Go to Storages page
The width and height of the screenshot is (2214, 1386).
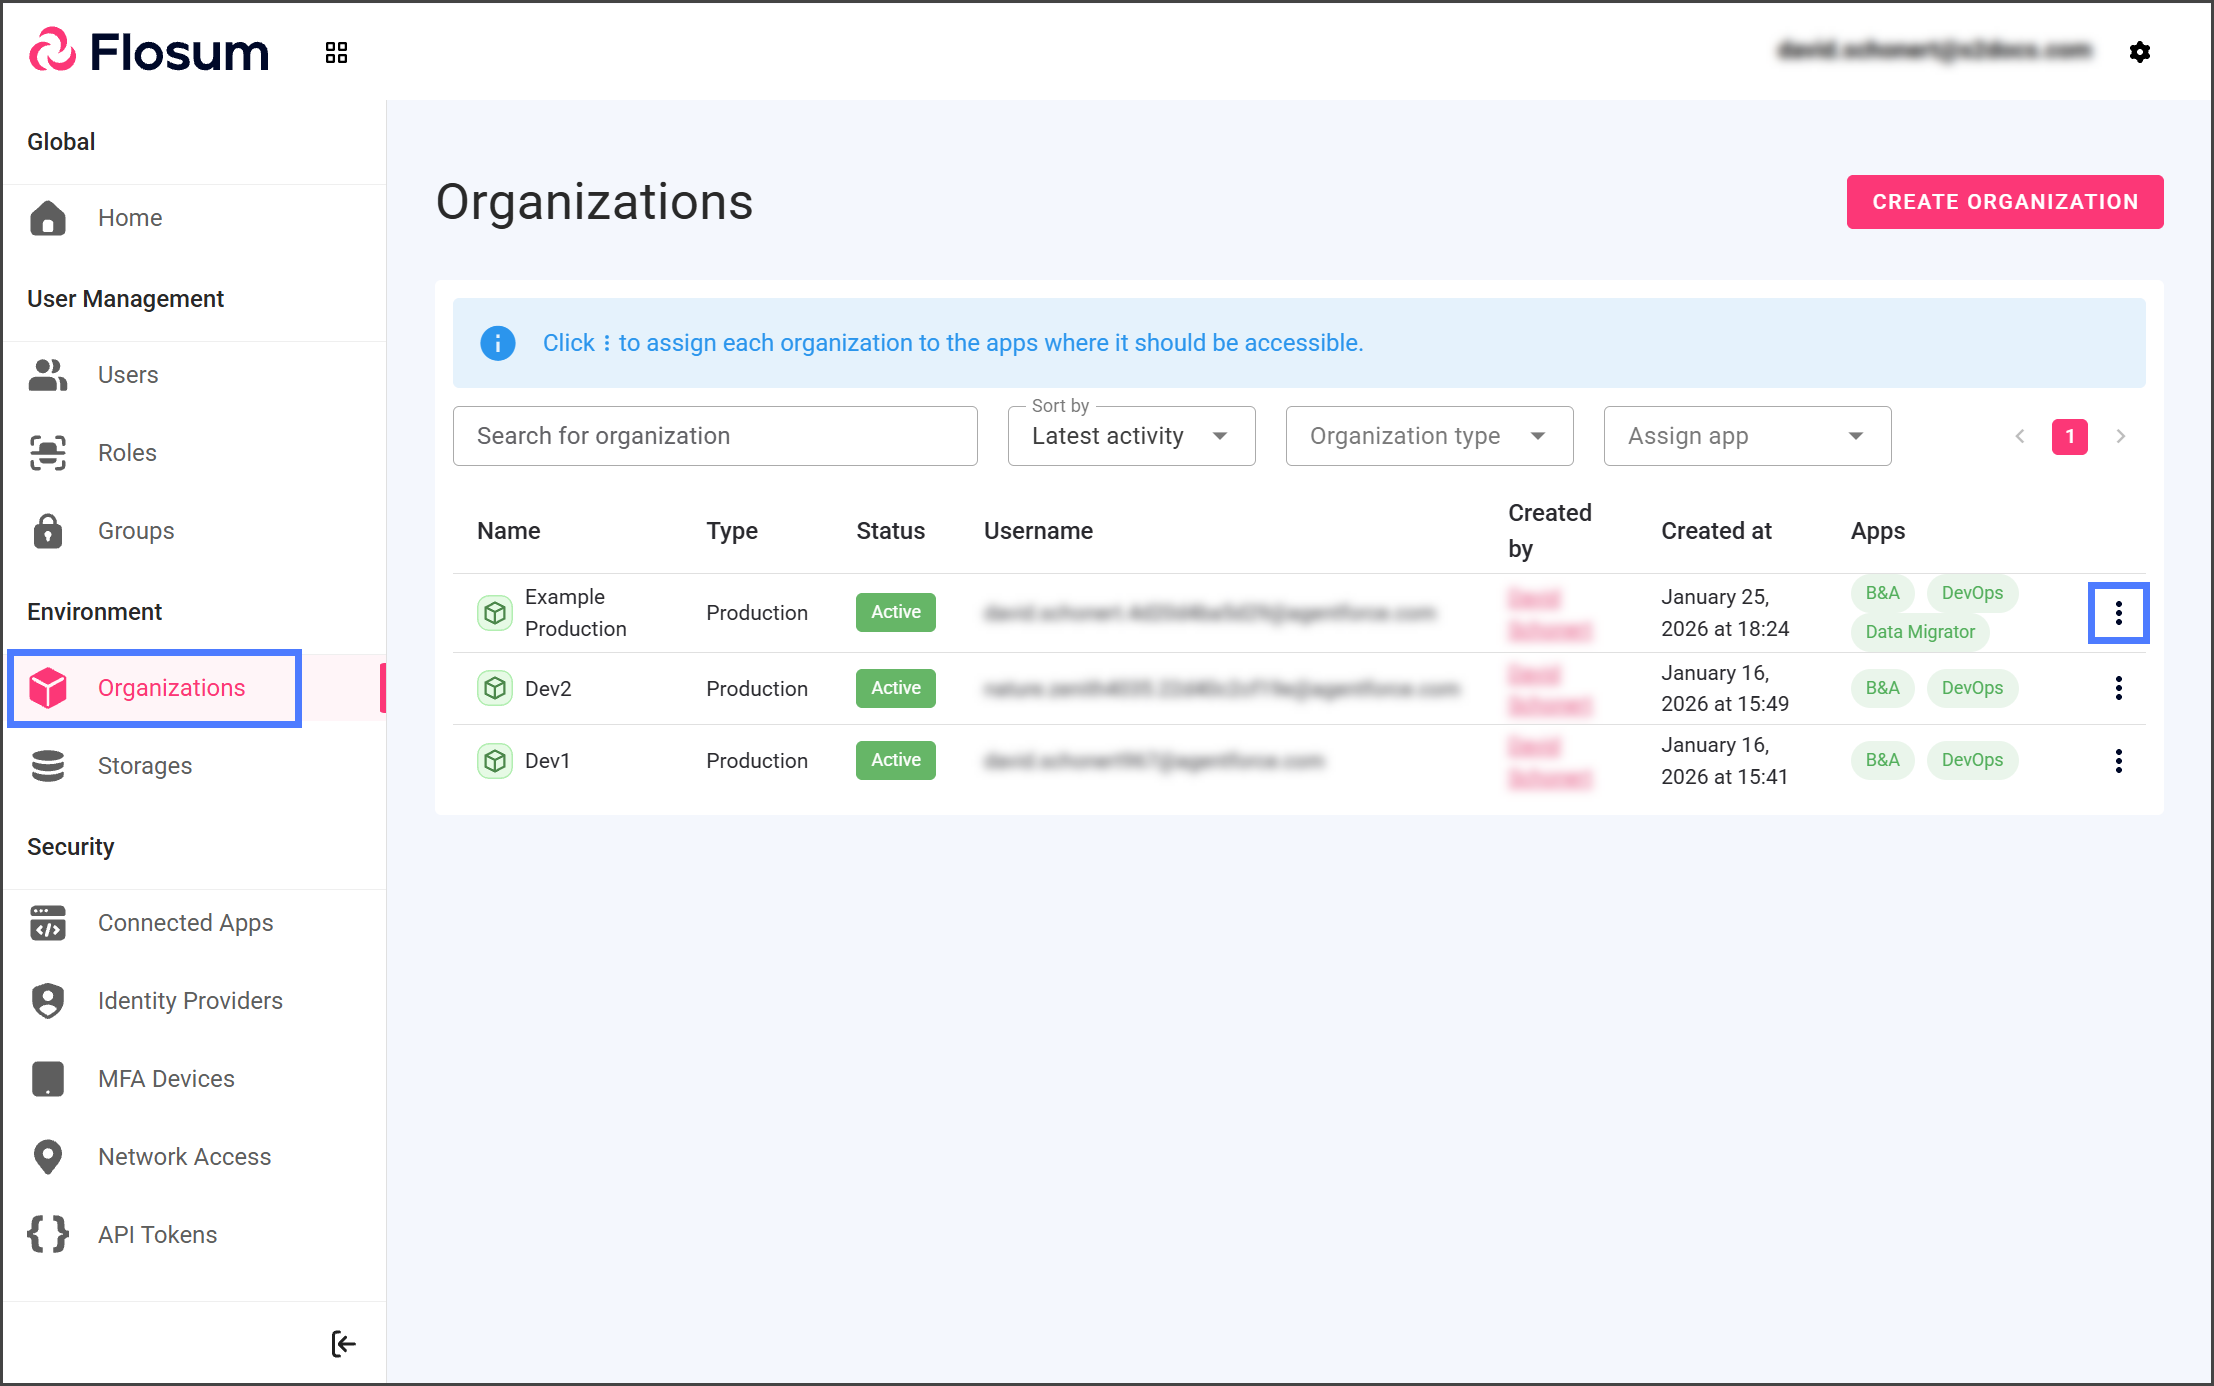[144, 766]
